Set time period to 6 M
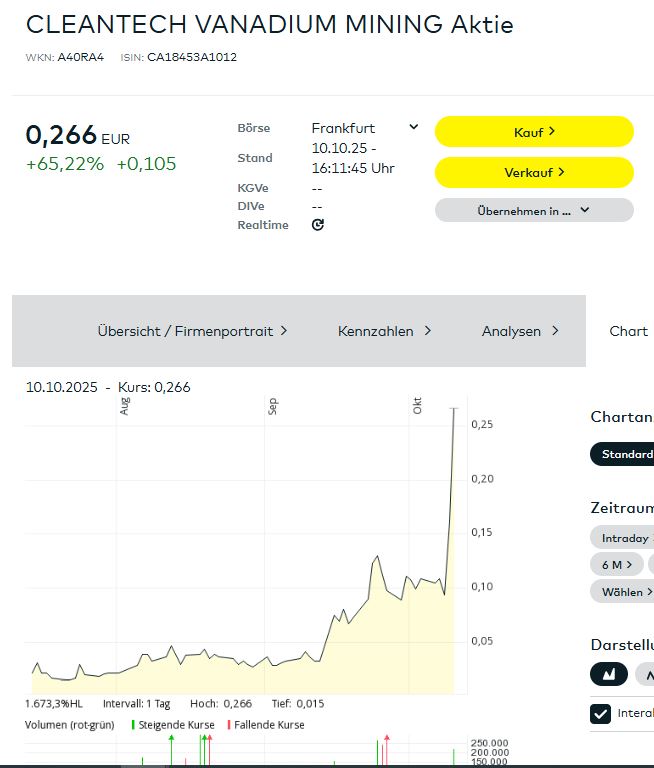 coord(612,565)
